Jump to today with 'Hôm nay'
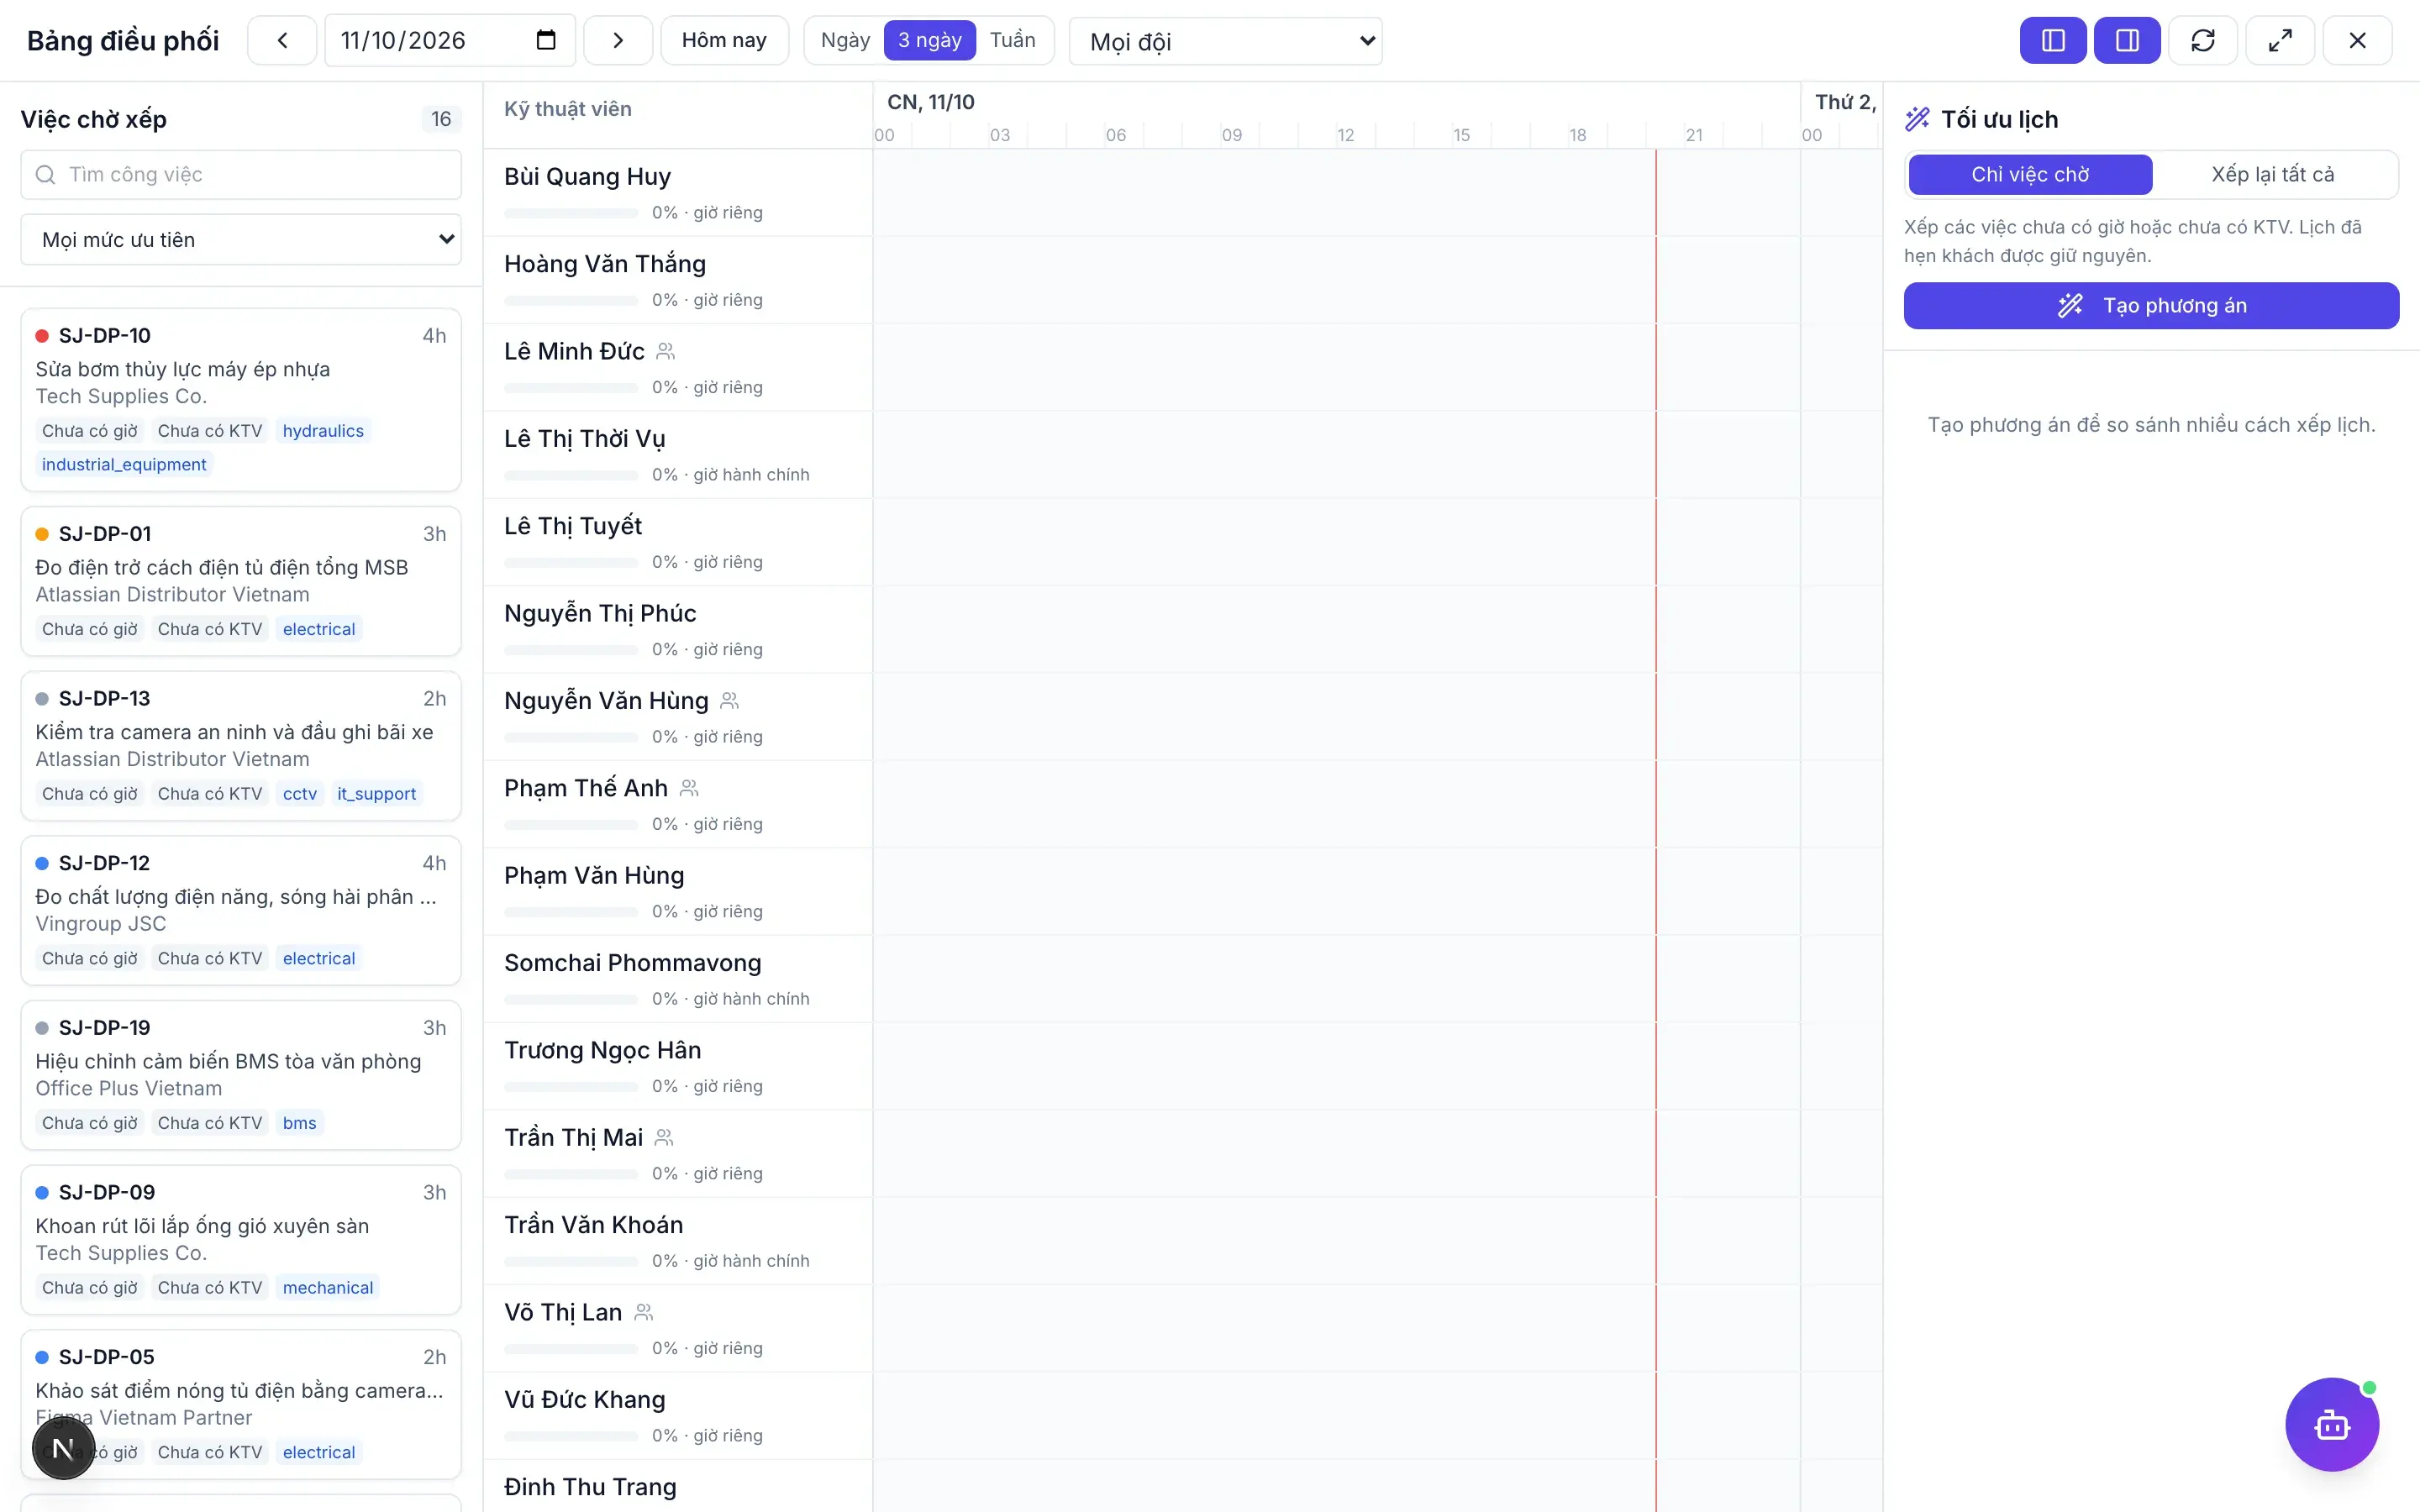Screen dimensions: 2420x1512 click(x=724, y=40)
